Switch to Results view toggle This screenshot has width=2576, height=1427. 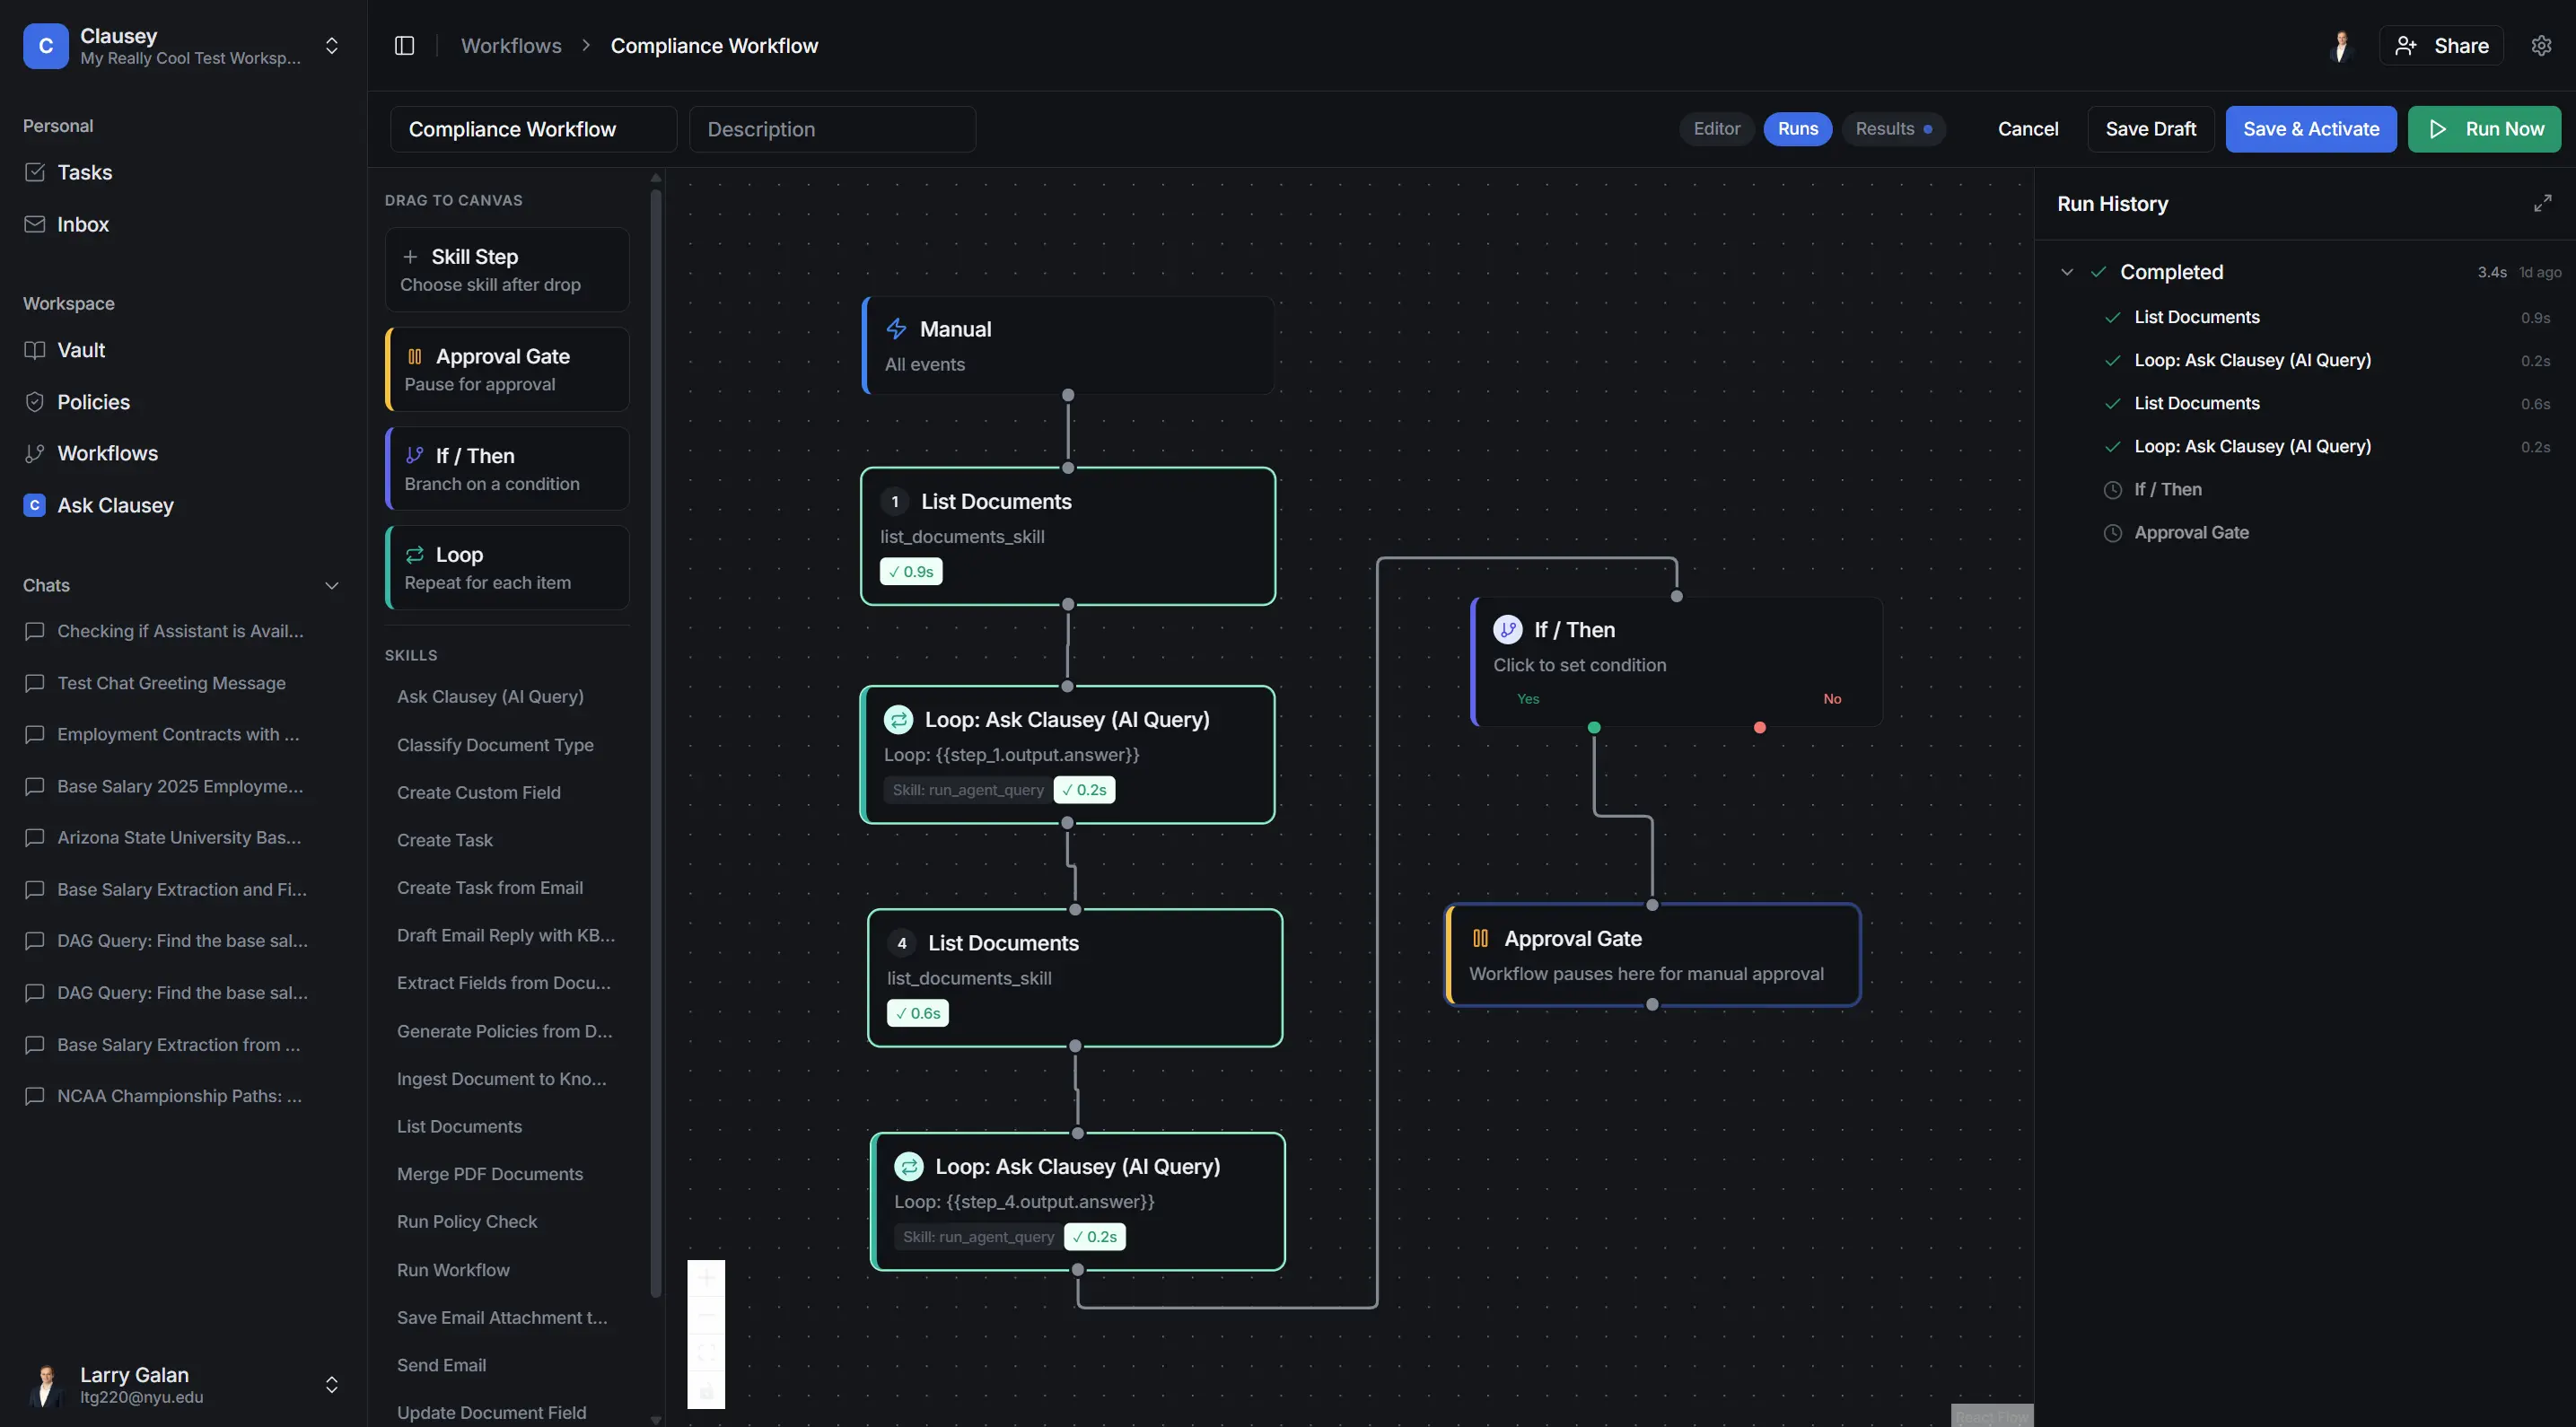[1892, 129]
